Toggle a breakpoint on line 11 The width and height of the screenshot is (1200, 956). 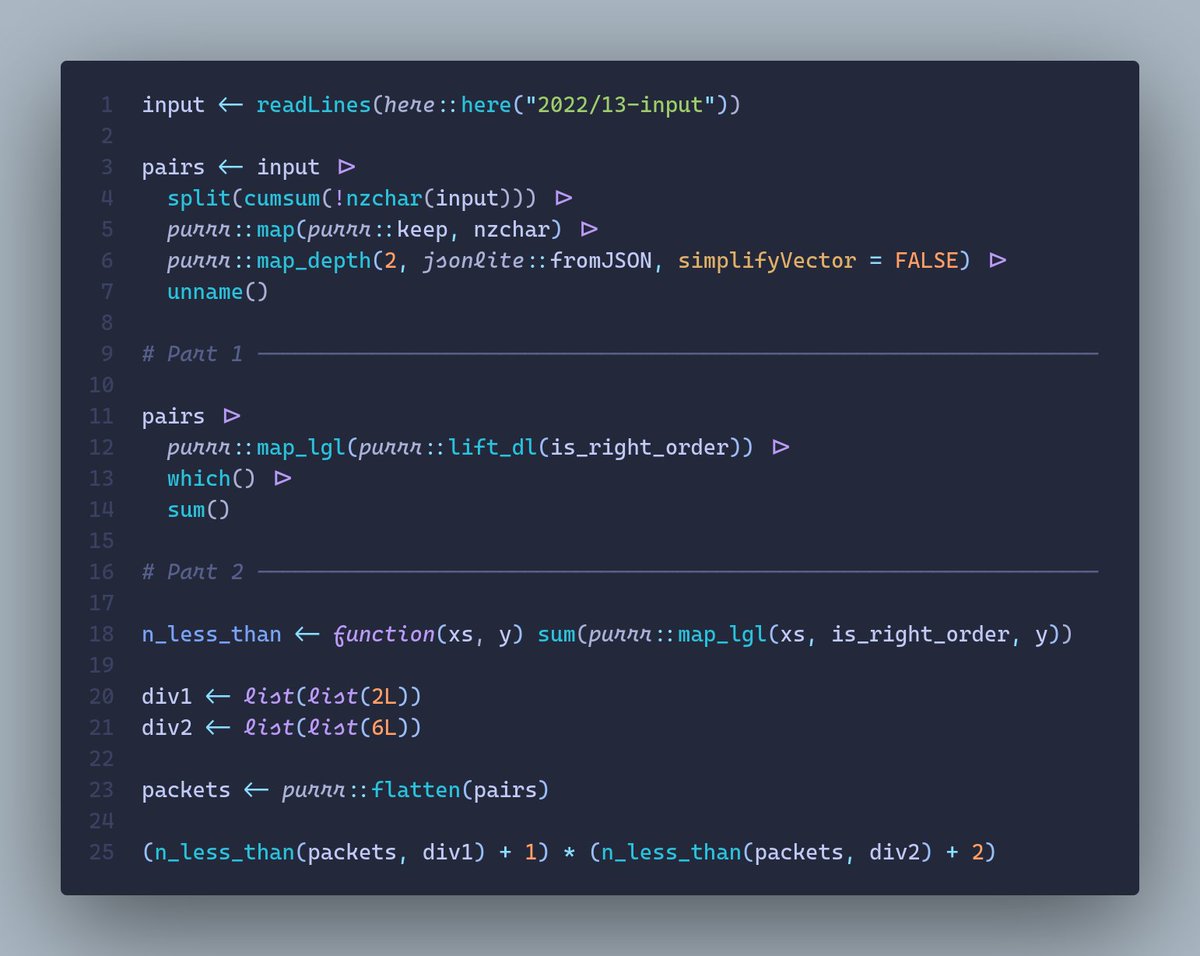(103, 416)
